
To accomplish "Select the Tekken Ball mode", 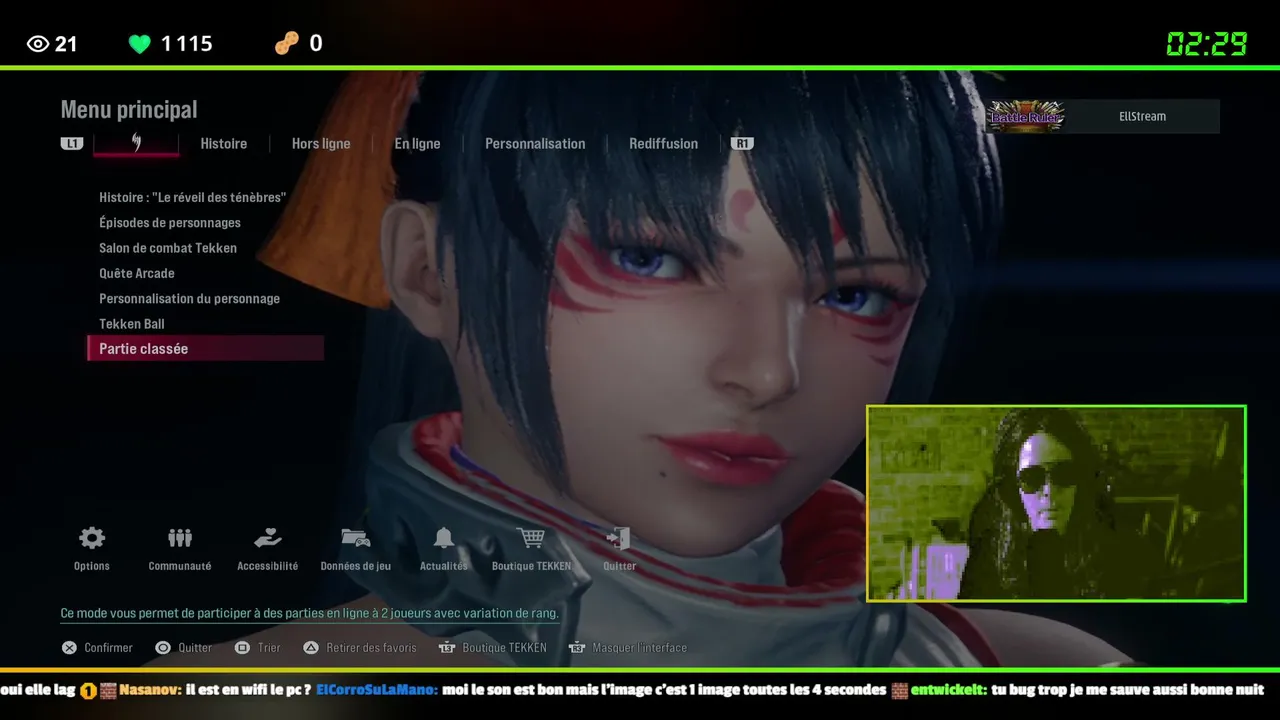I will (x=132, y=324).
